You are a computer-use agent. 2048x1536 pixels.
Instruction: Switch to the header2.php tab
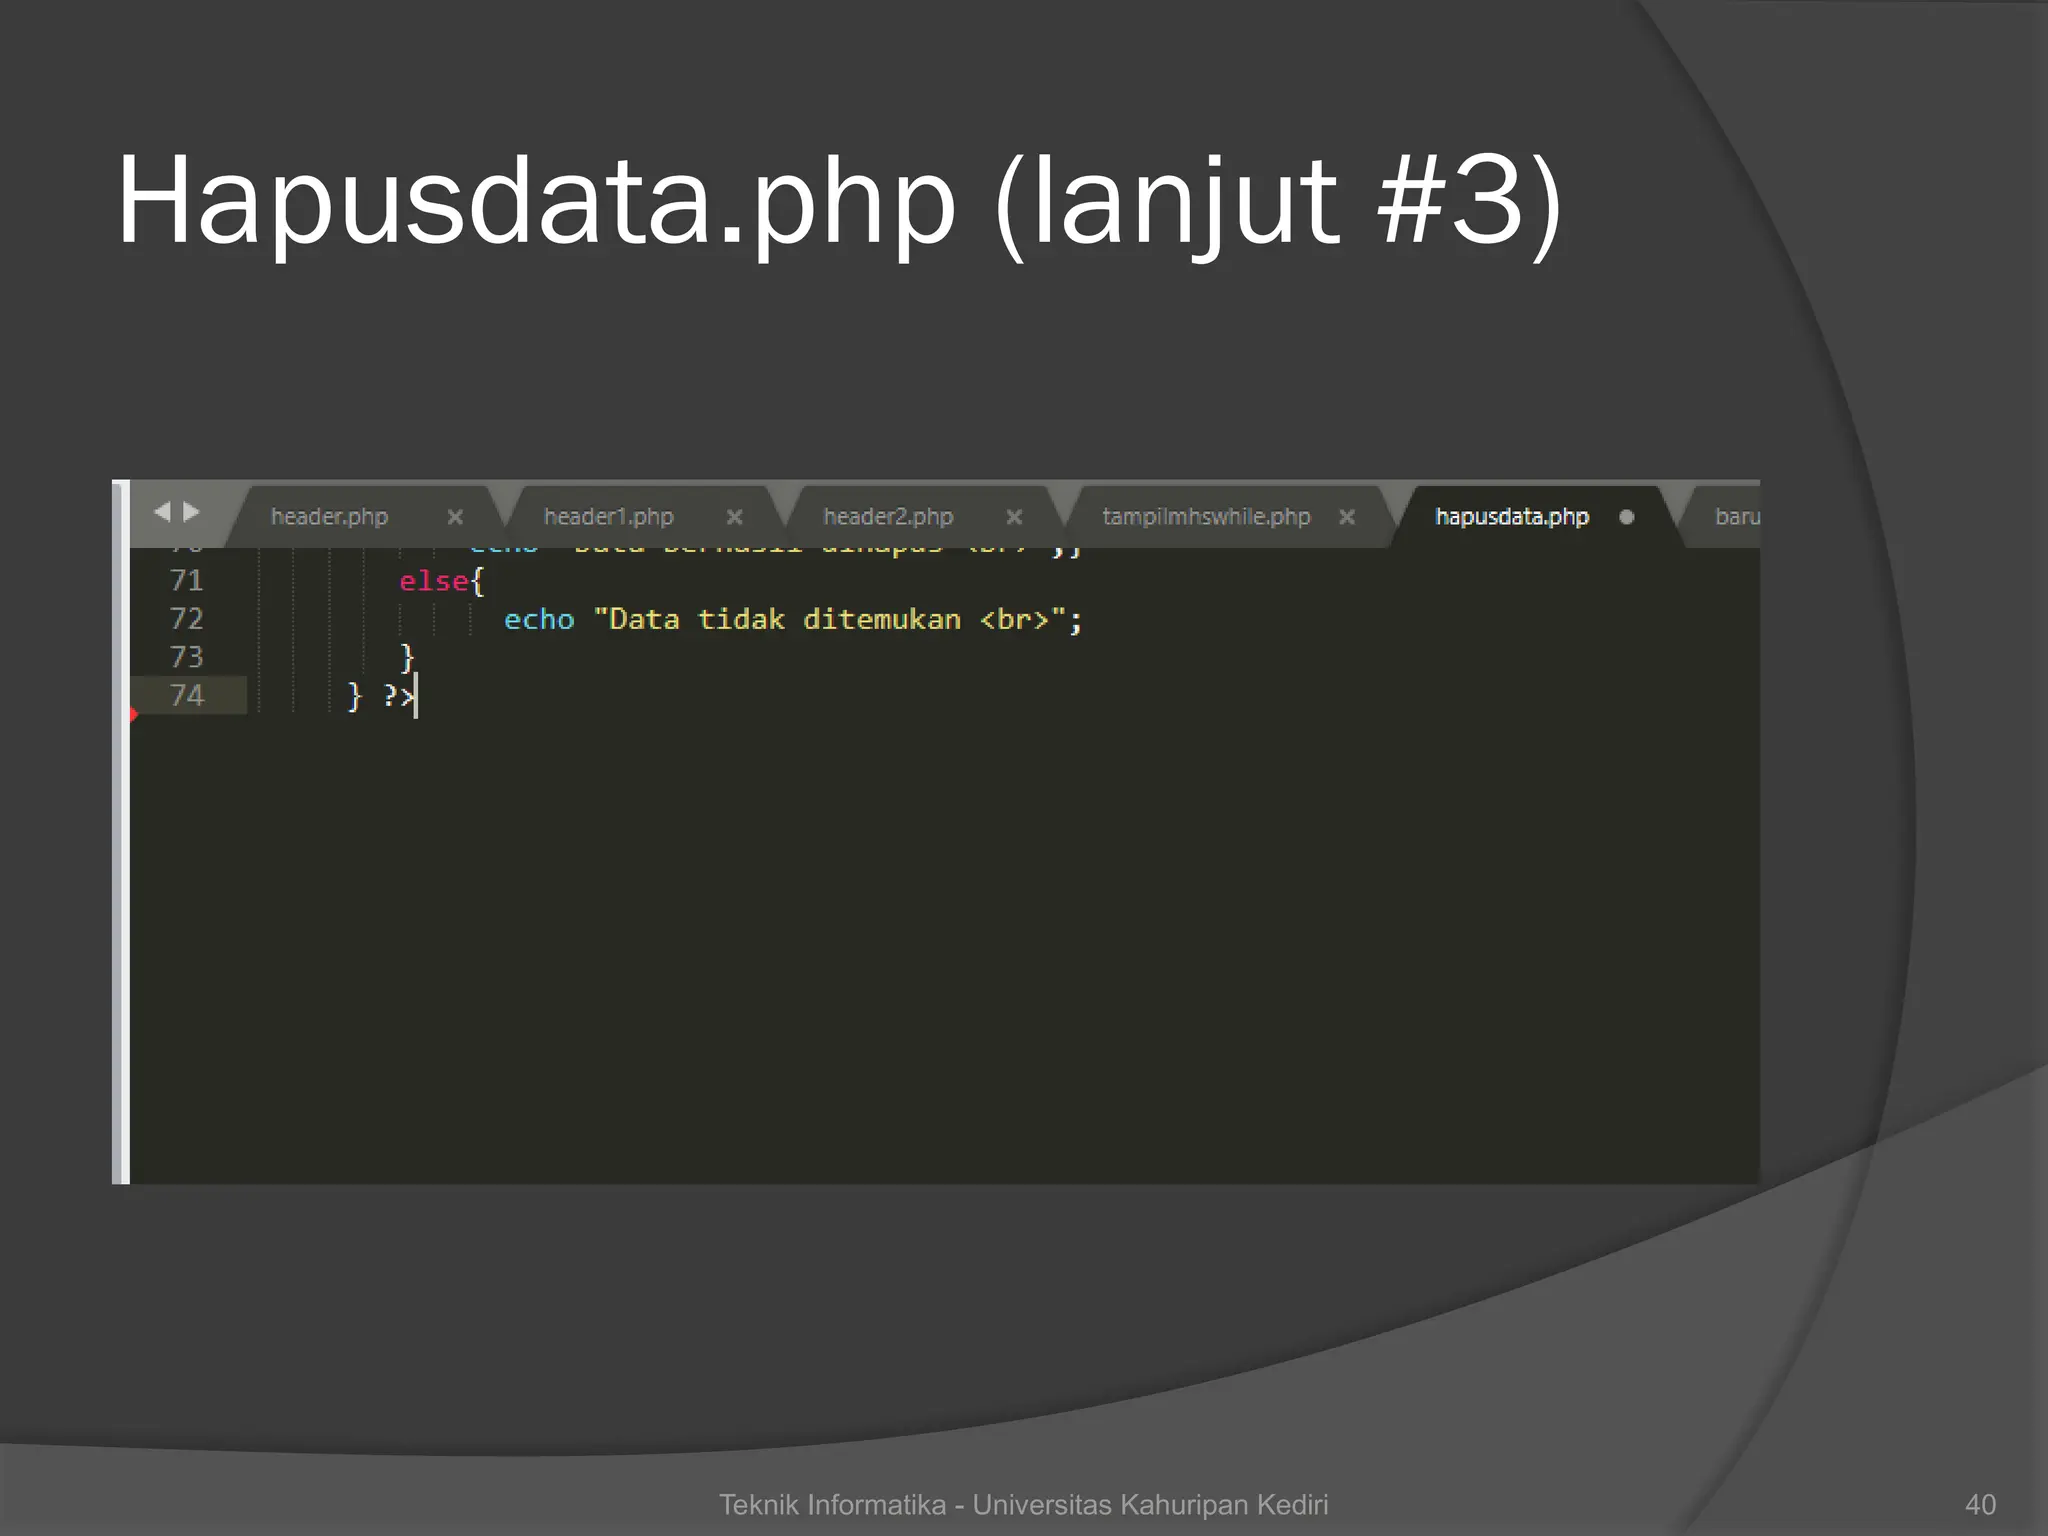pos(888,517)
